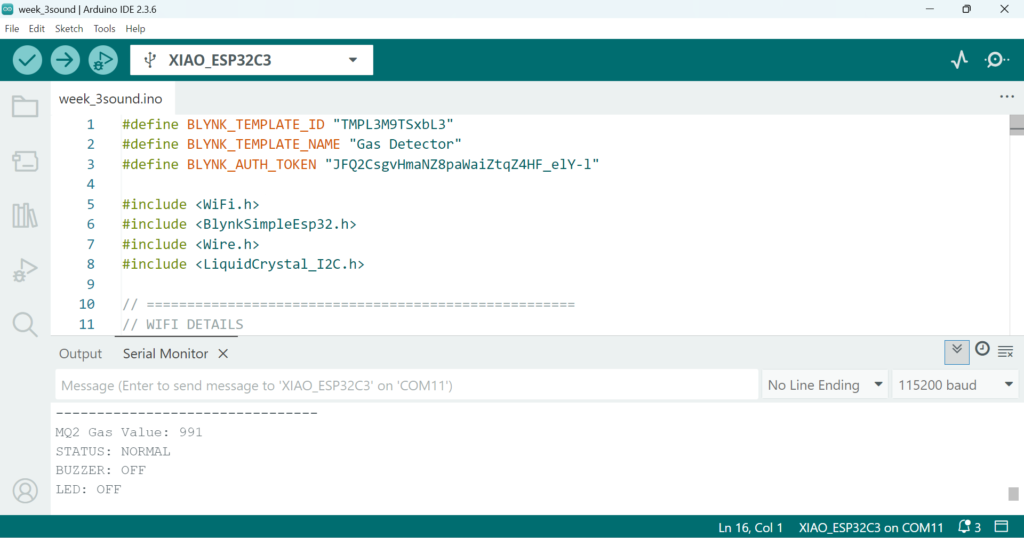Open the File menu

coord(12,29)
